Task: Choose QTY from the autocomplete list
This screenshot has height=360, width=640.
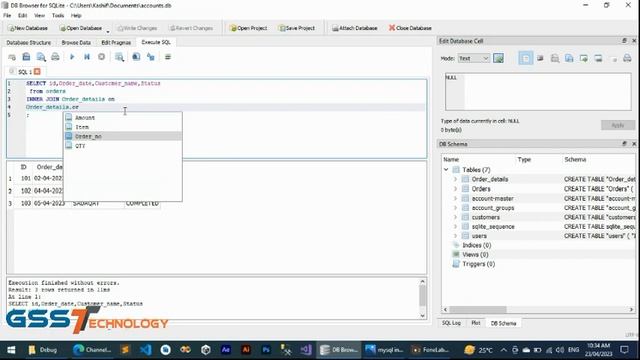Action: [x=122, y=146]
